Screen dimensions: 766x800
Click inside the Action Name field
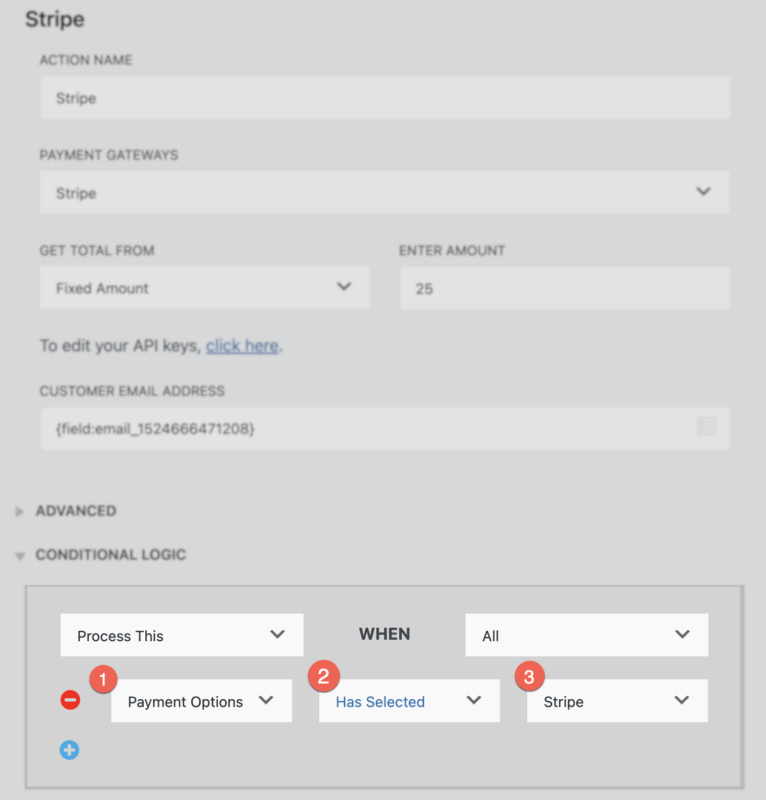click(x=385, y=97)
